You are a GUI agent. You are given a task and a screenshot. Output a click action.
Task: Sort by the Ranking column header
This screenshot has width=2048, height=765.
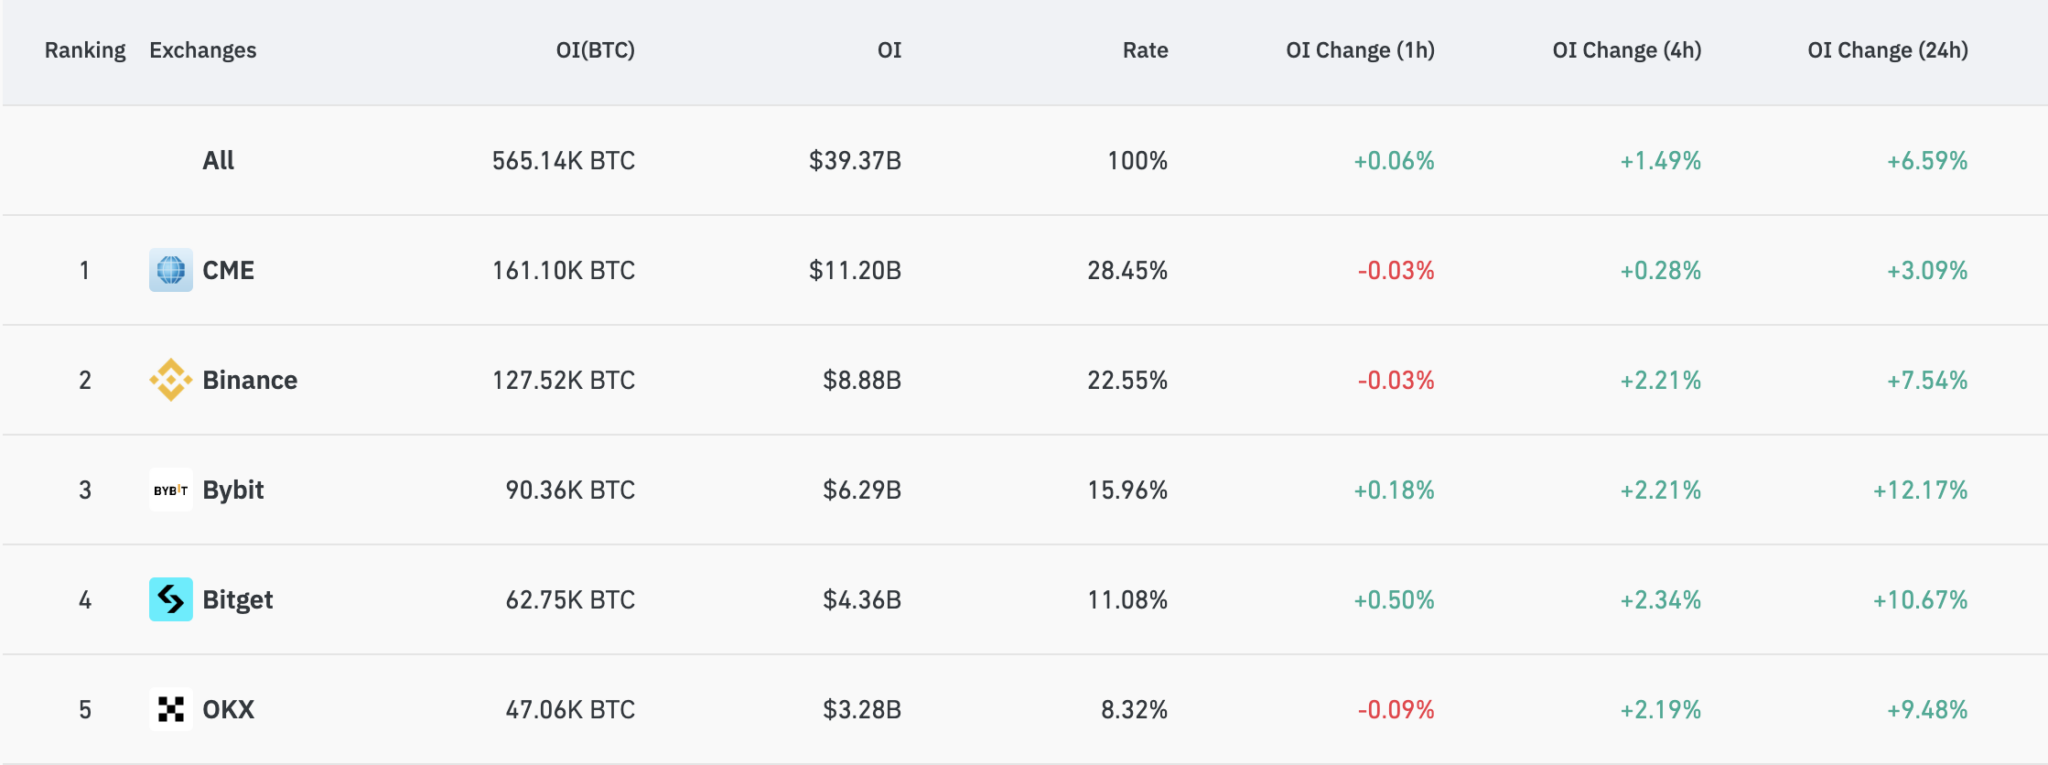click(x=85, y=50)
